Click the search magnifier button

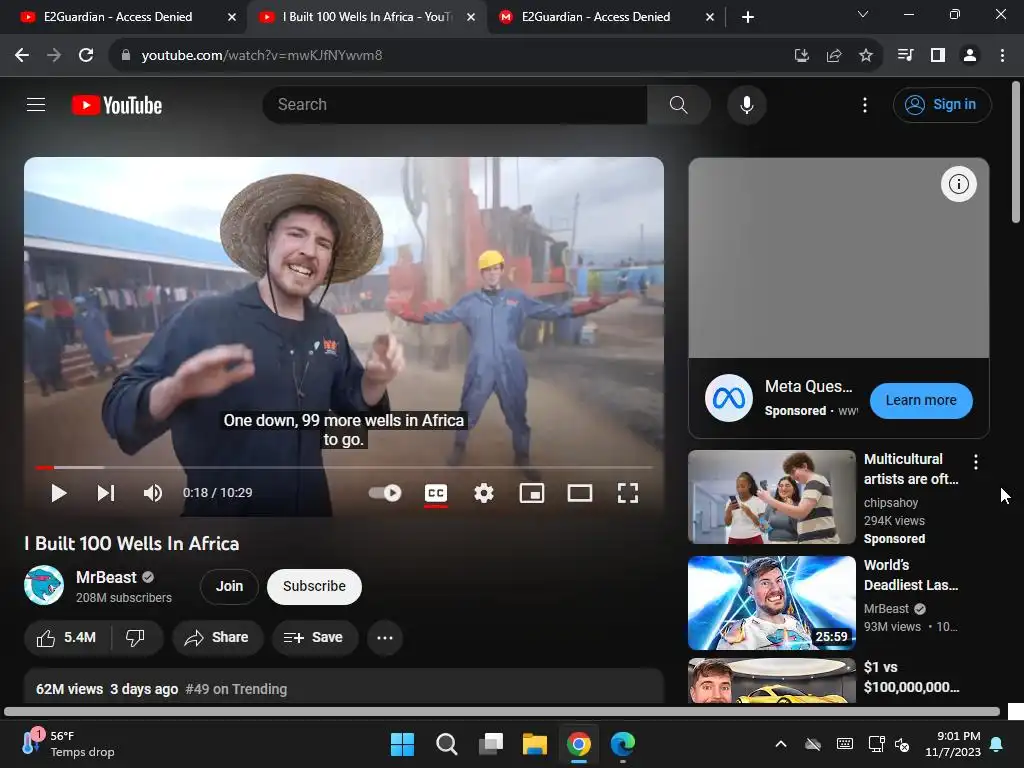point(679,104)
